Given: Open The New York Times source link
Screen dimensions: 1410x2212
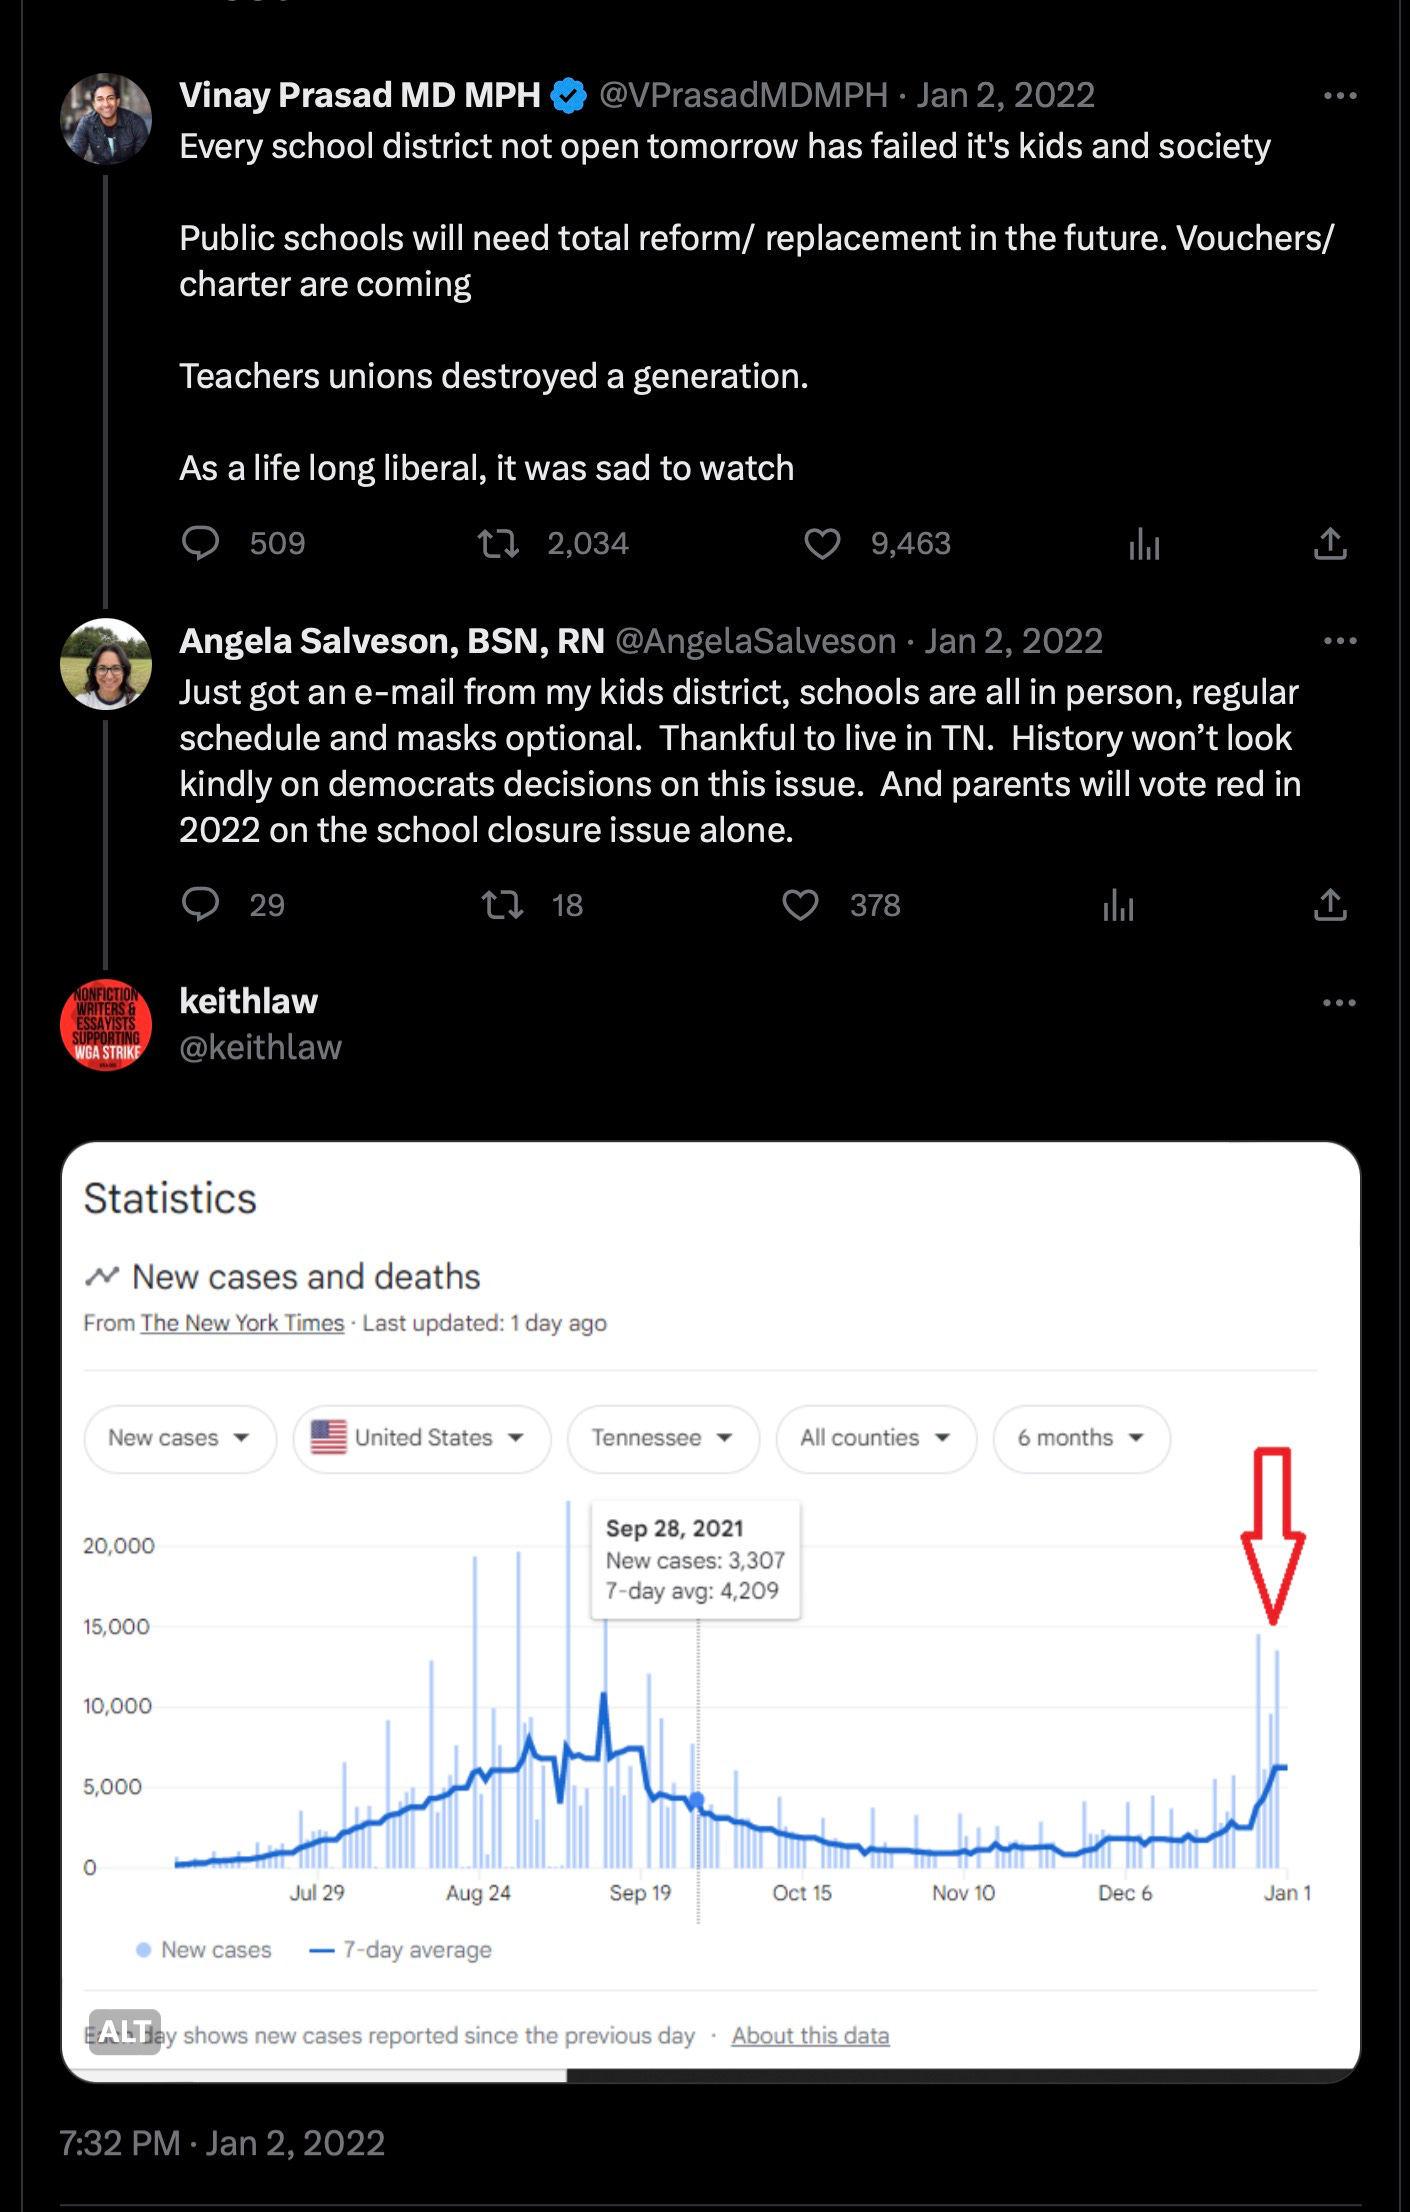Looking at the screenshot, I should (242, 1323).
